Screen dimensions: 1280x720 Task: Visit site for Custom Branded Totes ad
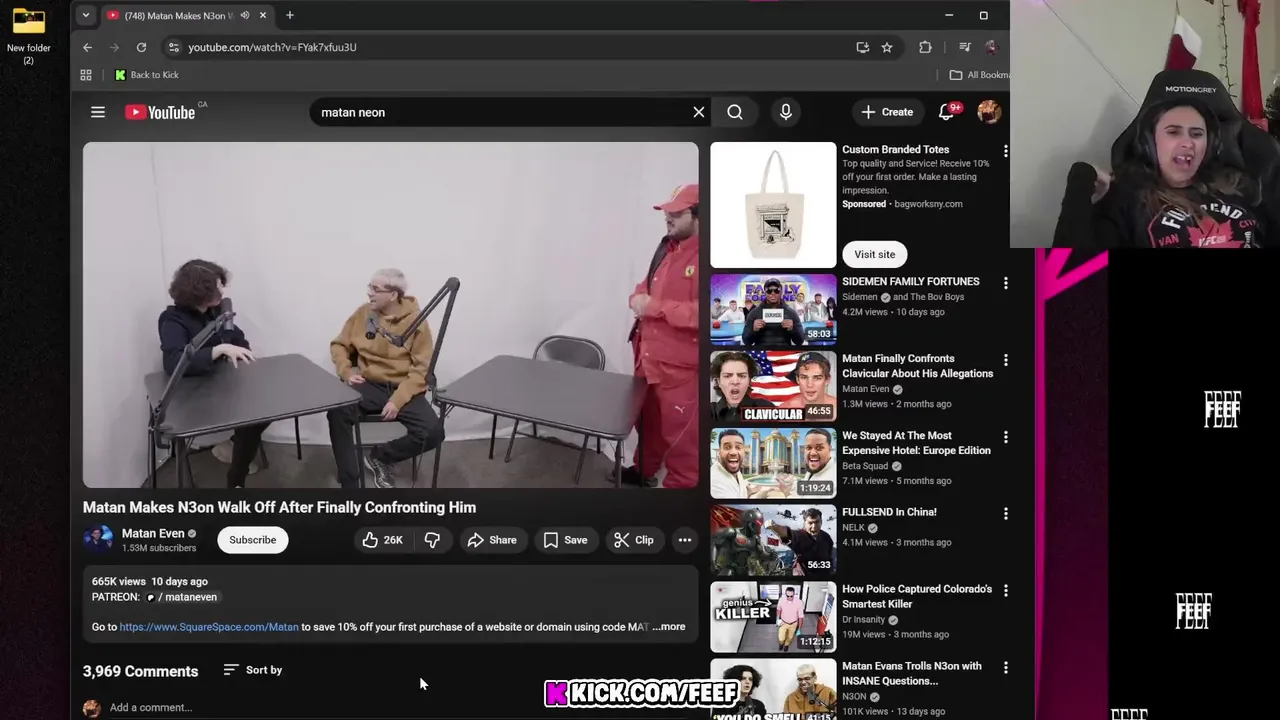[x=875, y=254]
